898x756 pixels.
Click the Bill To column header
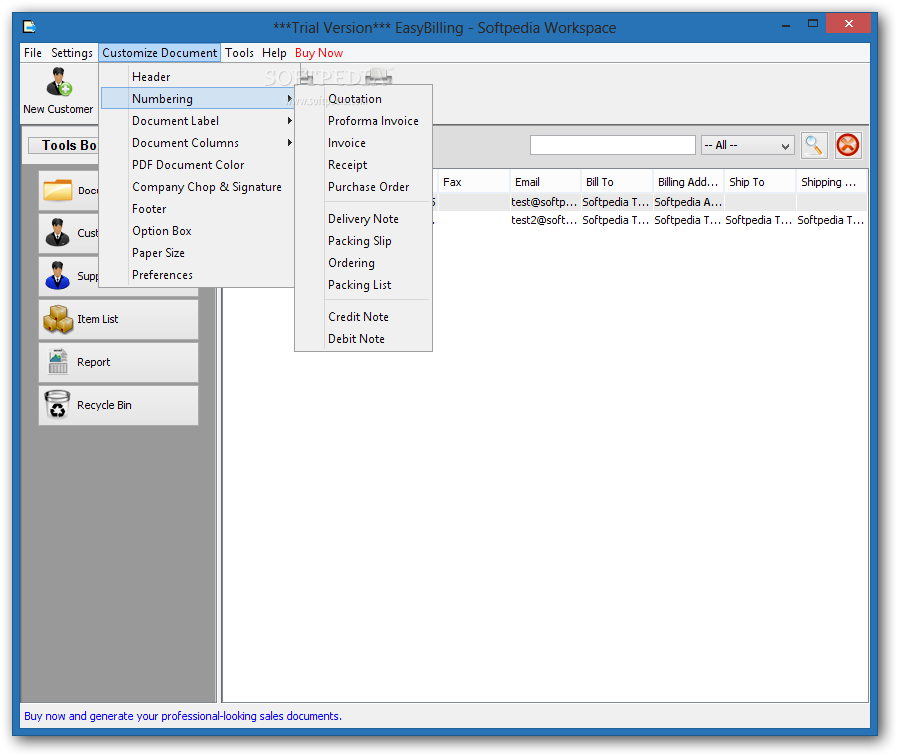click(x=616, y=182)
